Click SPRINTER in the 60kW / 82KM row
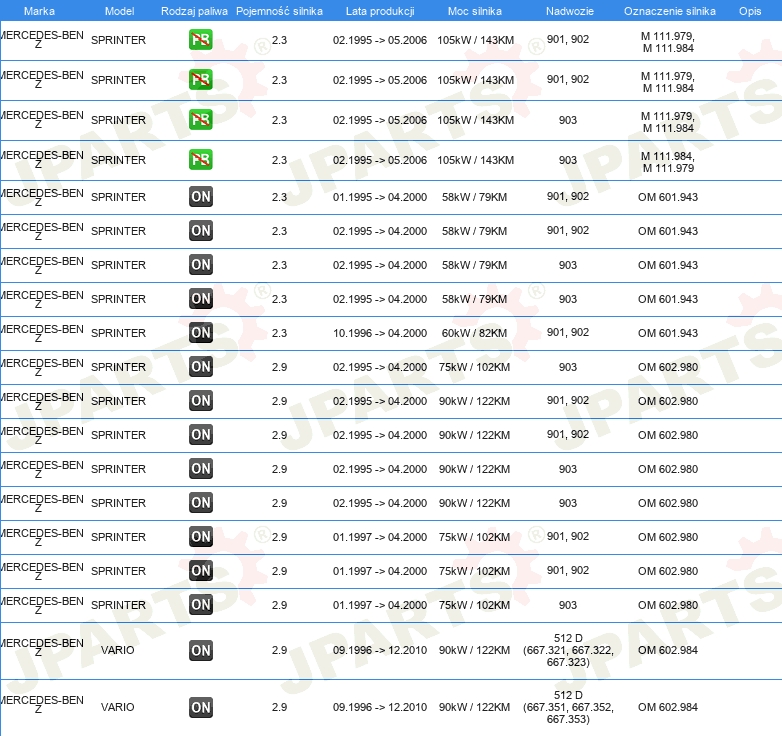 click(118, 333)
